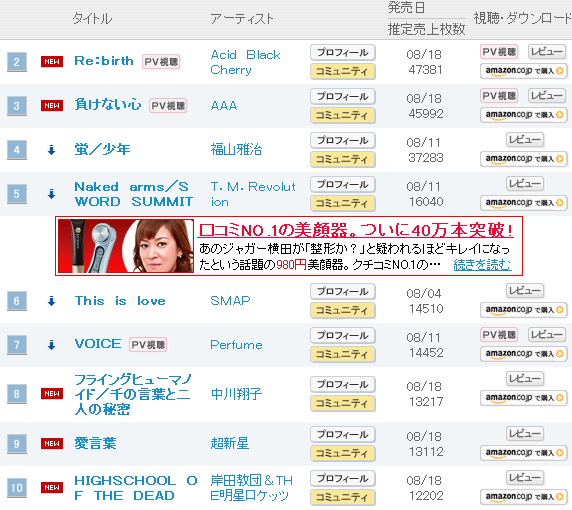Open song title 蛍/少年
Image resolution: width=572 pixels, height=510 pixels.
tap(102, 149)
